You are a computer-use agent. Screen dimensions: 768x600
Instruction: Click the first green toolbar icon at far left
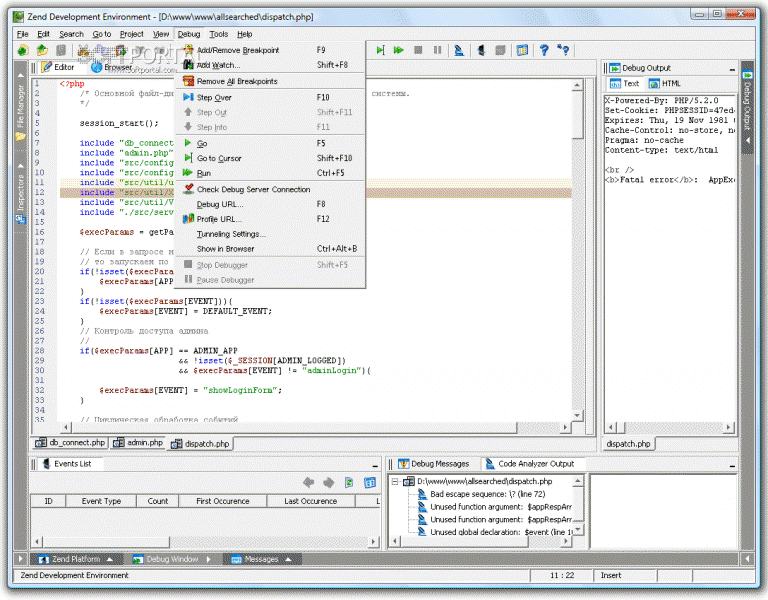point(23,50)
